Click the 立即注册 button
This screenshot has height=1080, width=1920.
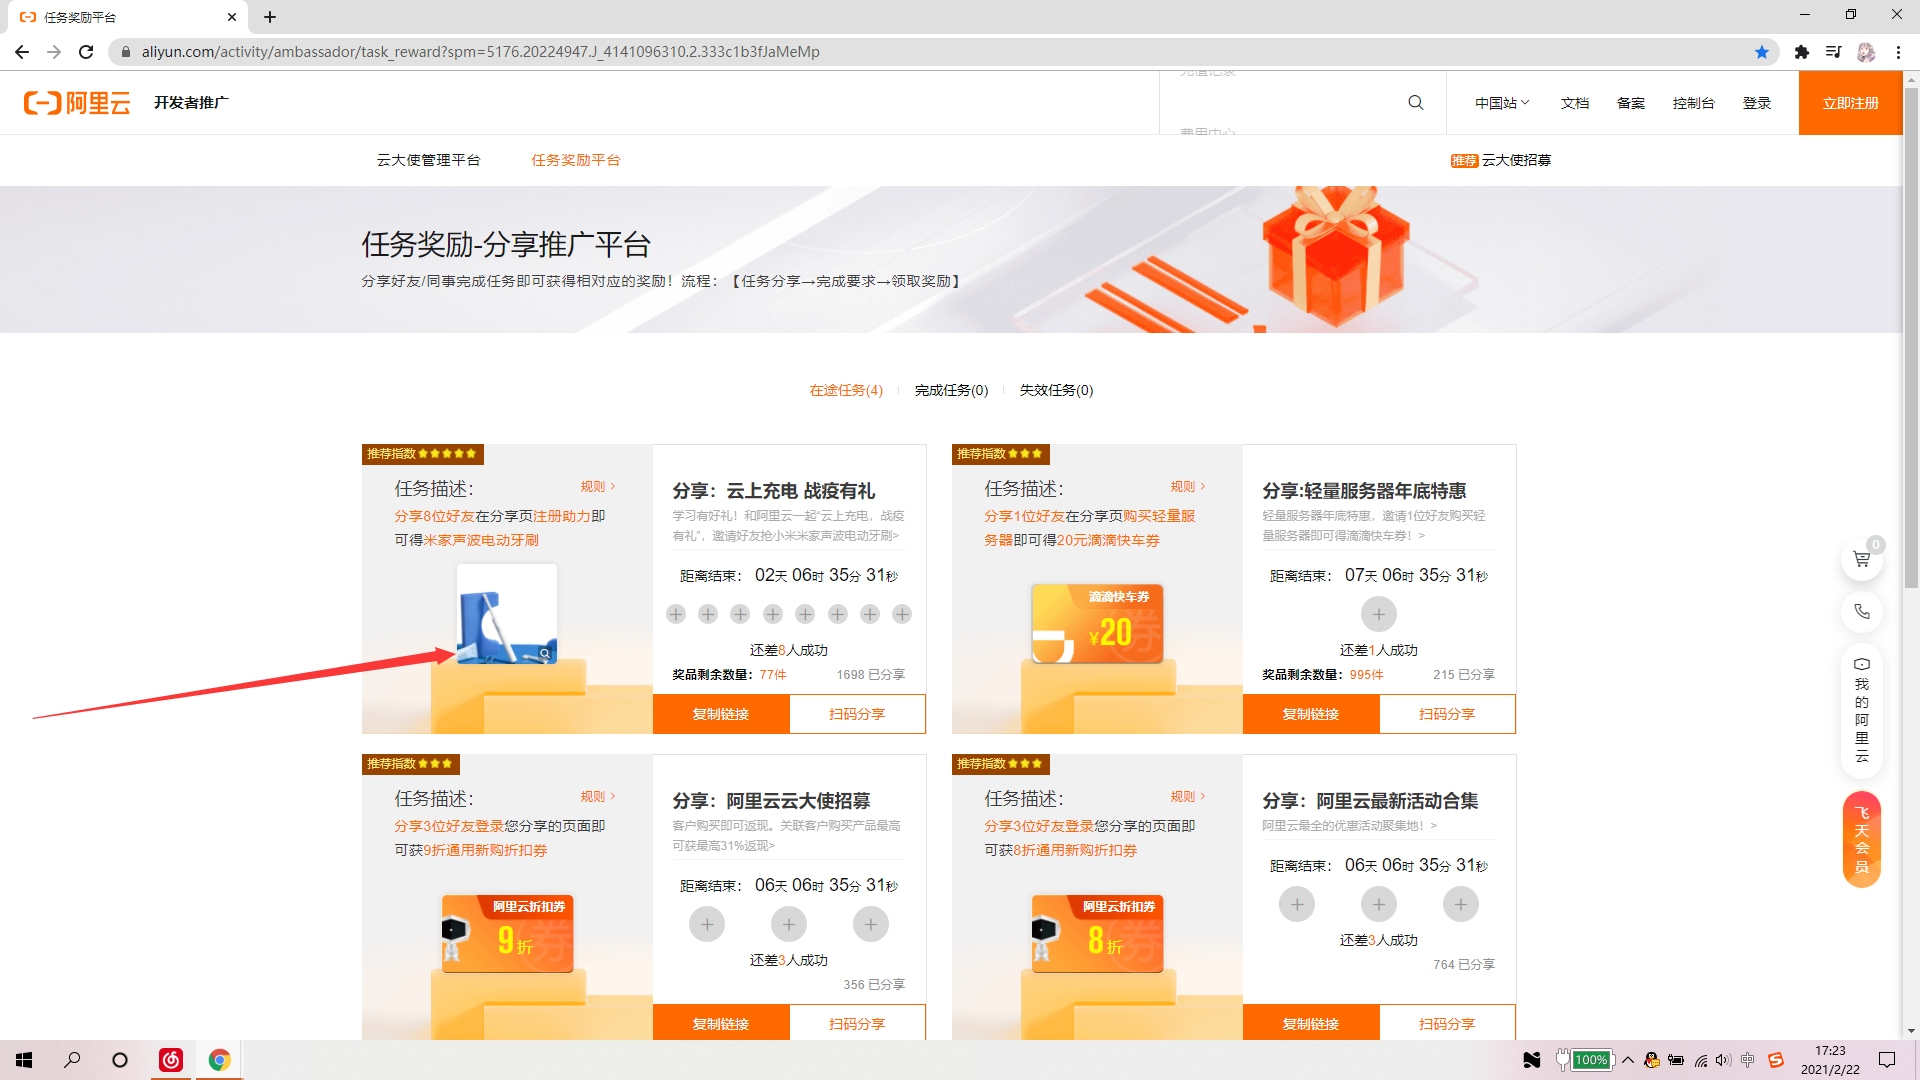point(1850,103)
